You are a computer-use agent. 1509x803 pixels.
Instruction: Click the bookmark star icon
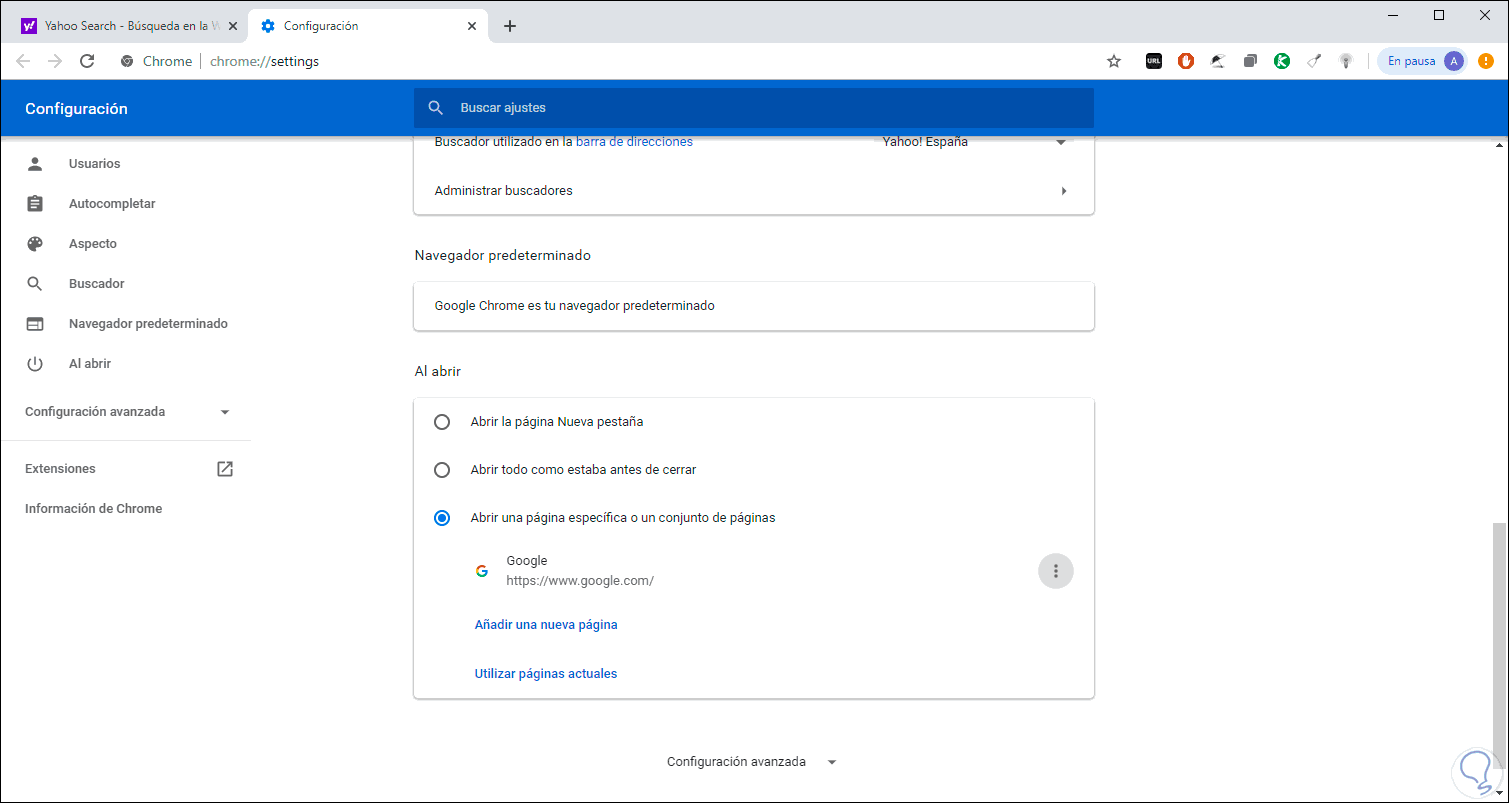click(x=1114, y=61)
